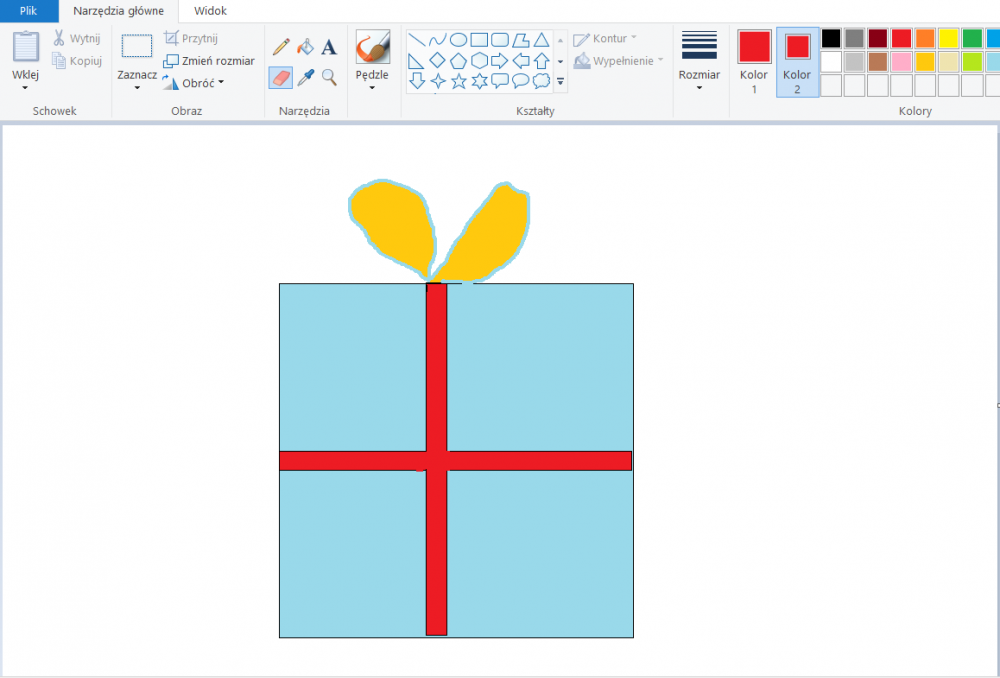
Task: Pick the yellow color swatch
Action: click(x=949, y=38)
